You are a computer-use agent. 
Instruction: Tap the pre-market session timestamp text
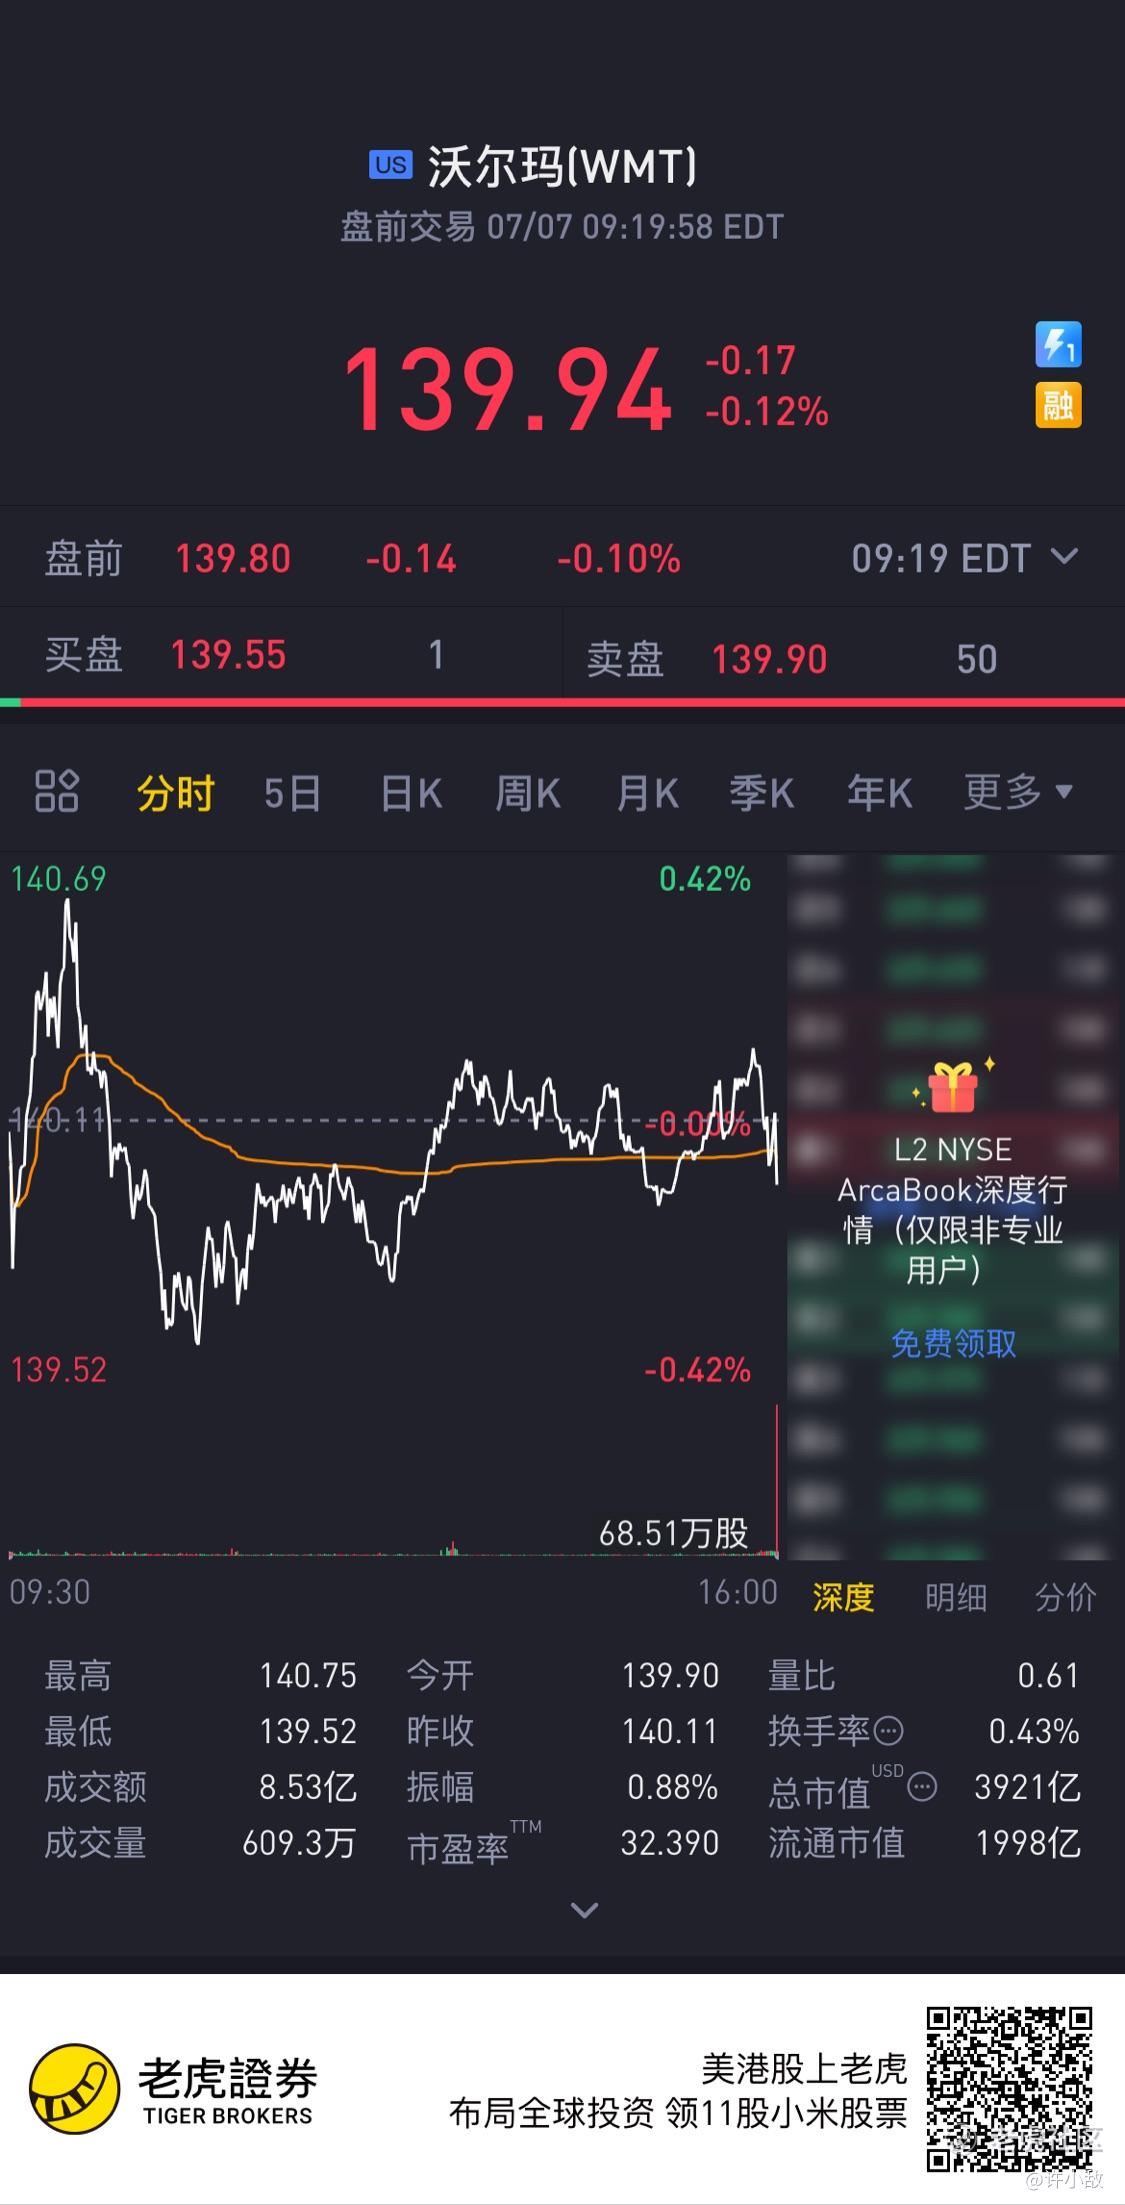click(562, 227)
